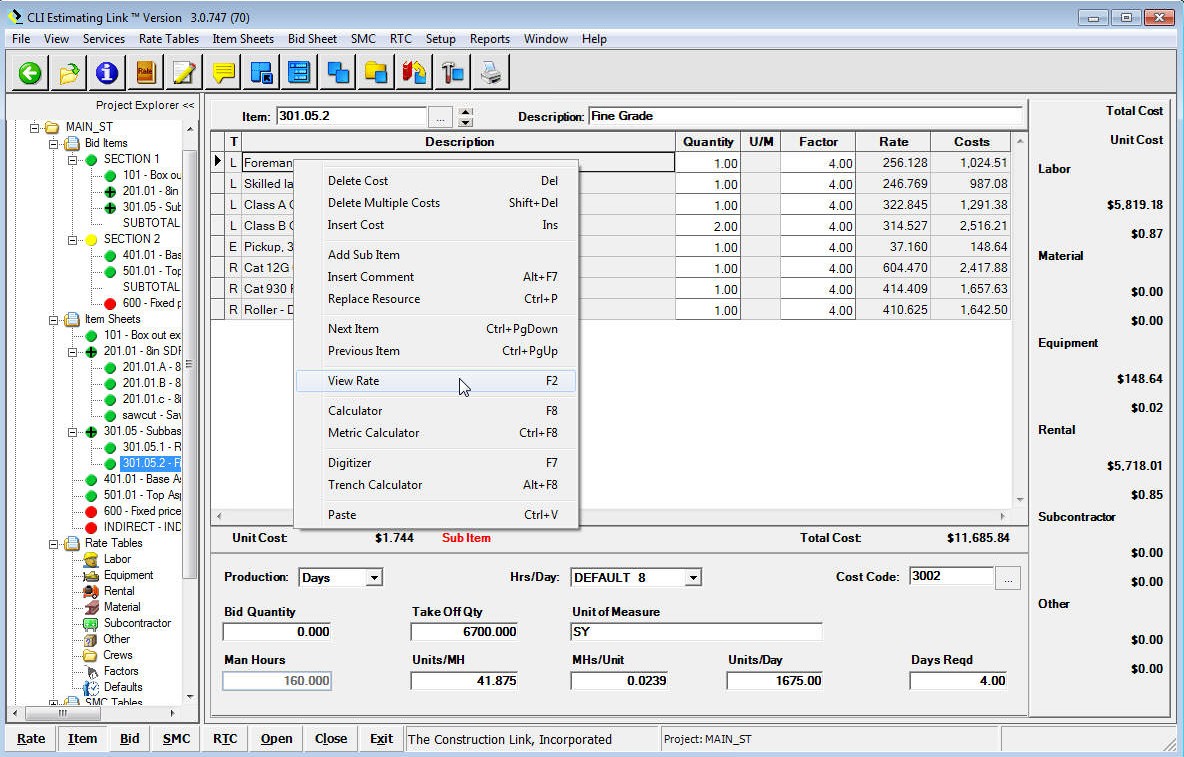Click the Item number spinner up arrow

(466, 112)
